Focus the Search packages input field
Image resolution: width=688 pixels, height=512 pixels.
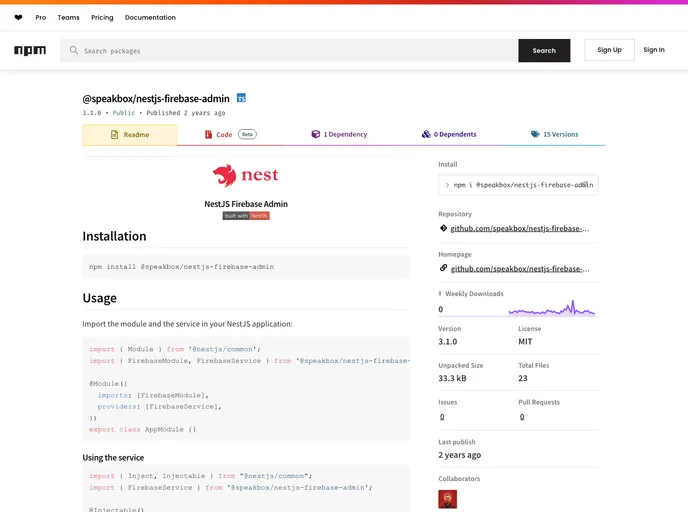coord(289,50)
